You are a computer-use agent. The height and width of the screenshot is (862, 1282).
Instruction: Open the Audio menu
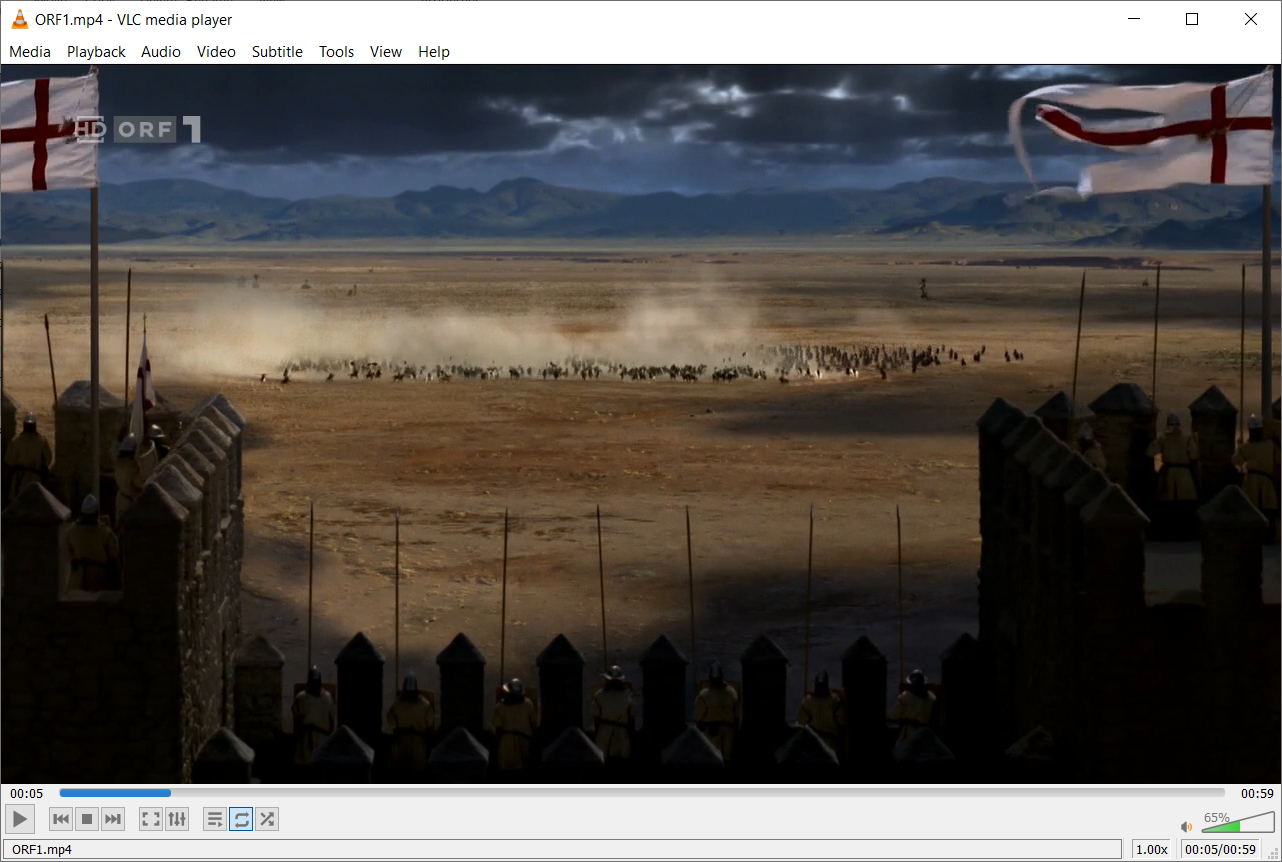[161, 52]
